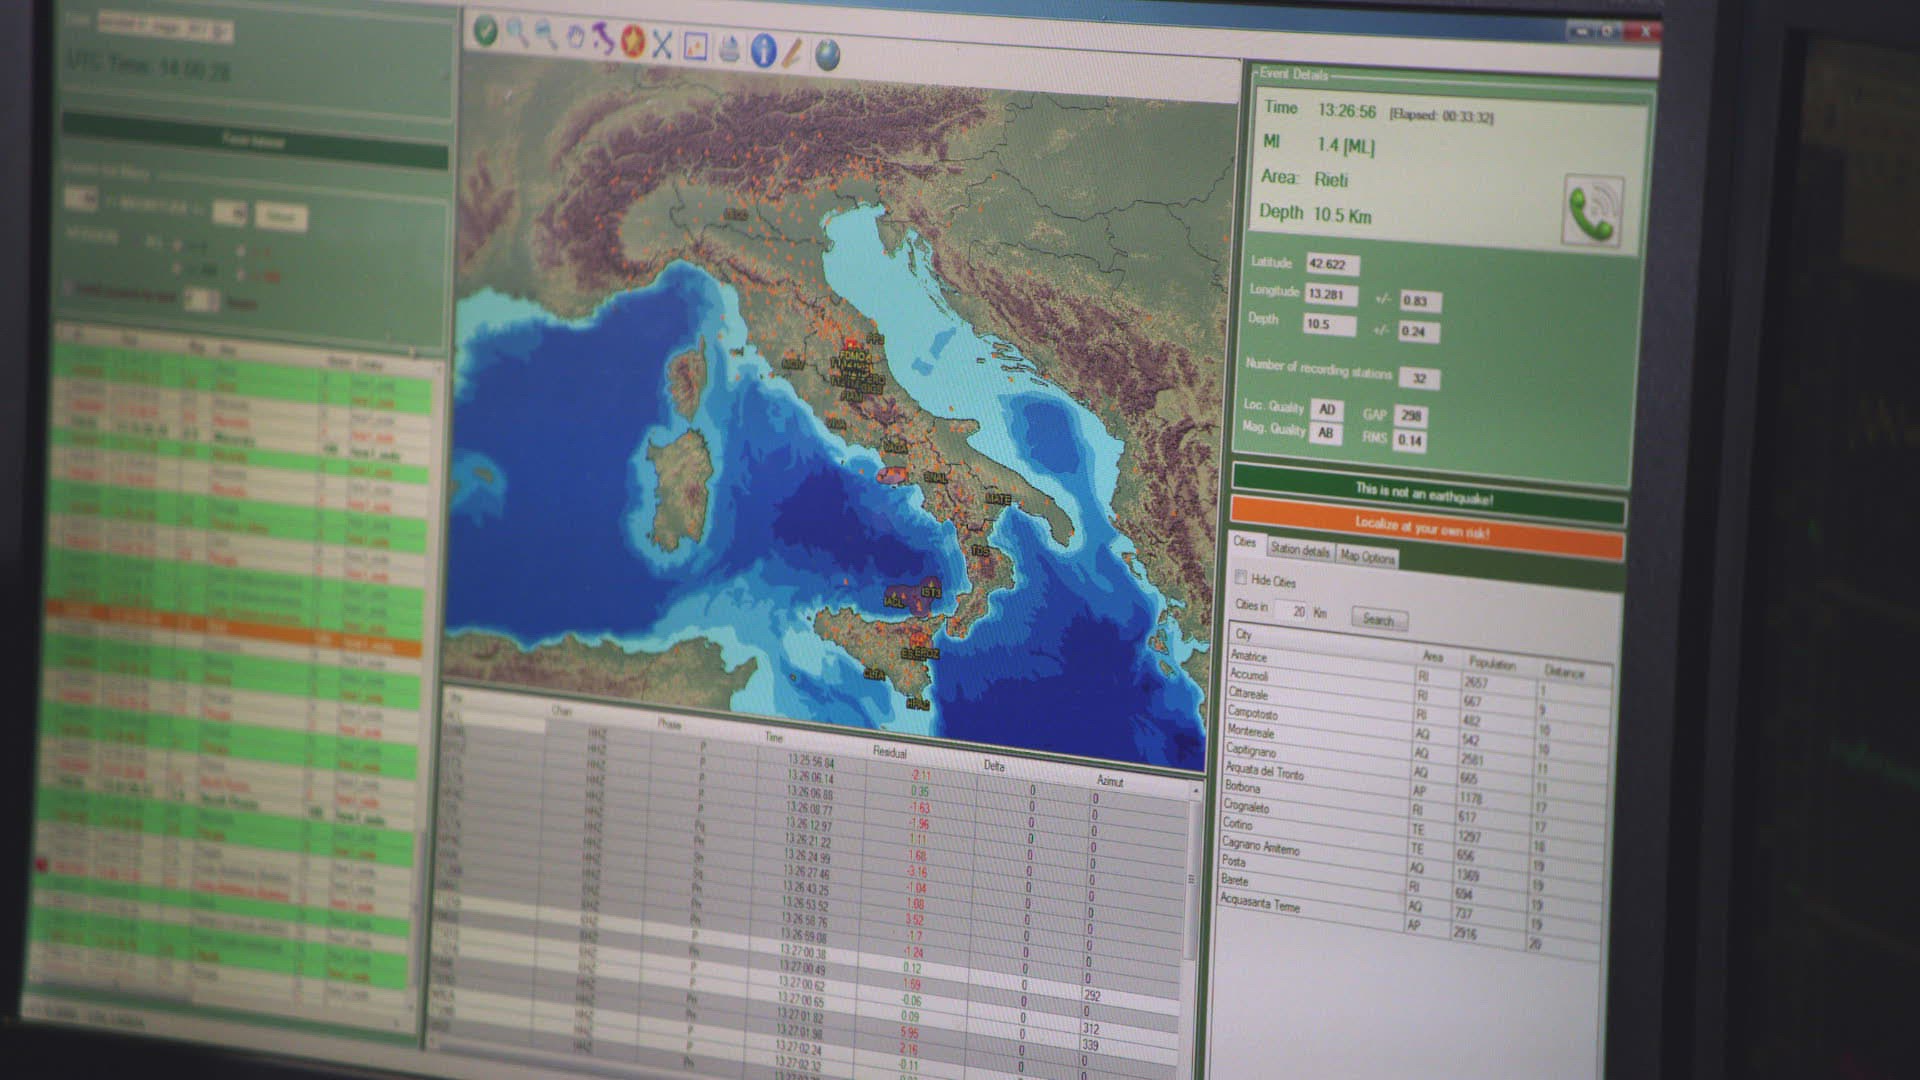Click the Search button for cities
This screenshot has width=1920, height=1080.
pos(1378,619)
